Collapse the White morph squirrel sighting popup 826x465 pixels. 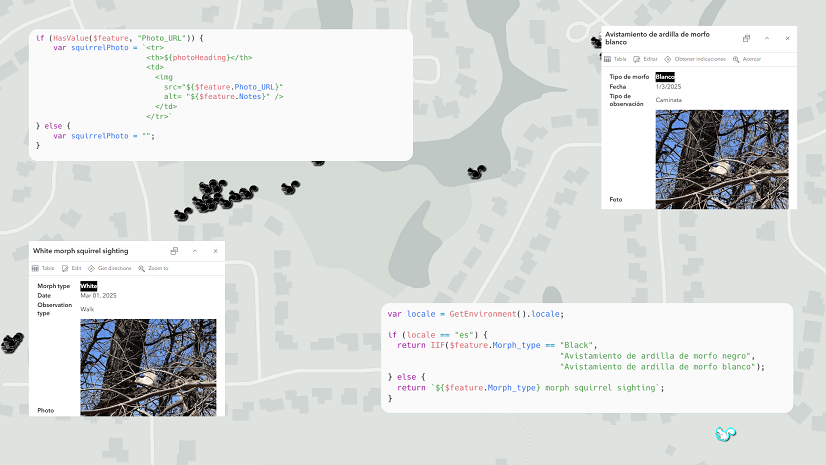195,251
